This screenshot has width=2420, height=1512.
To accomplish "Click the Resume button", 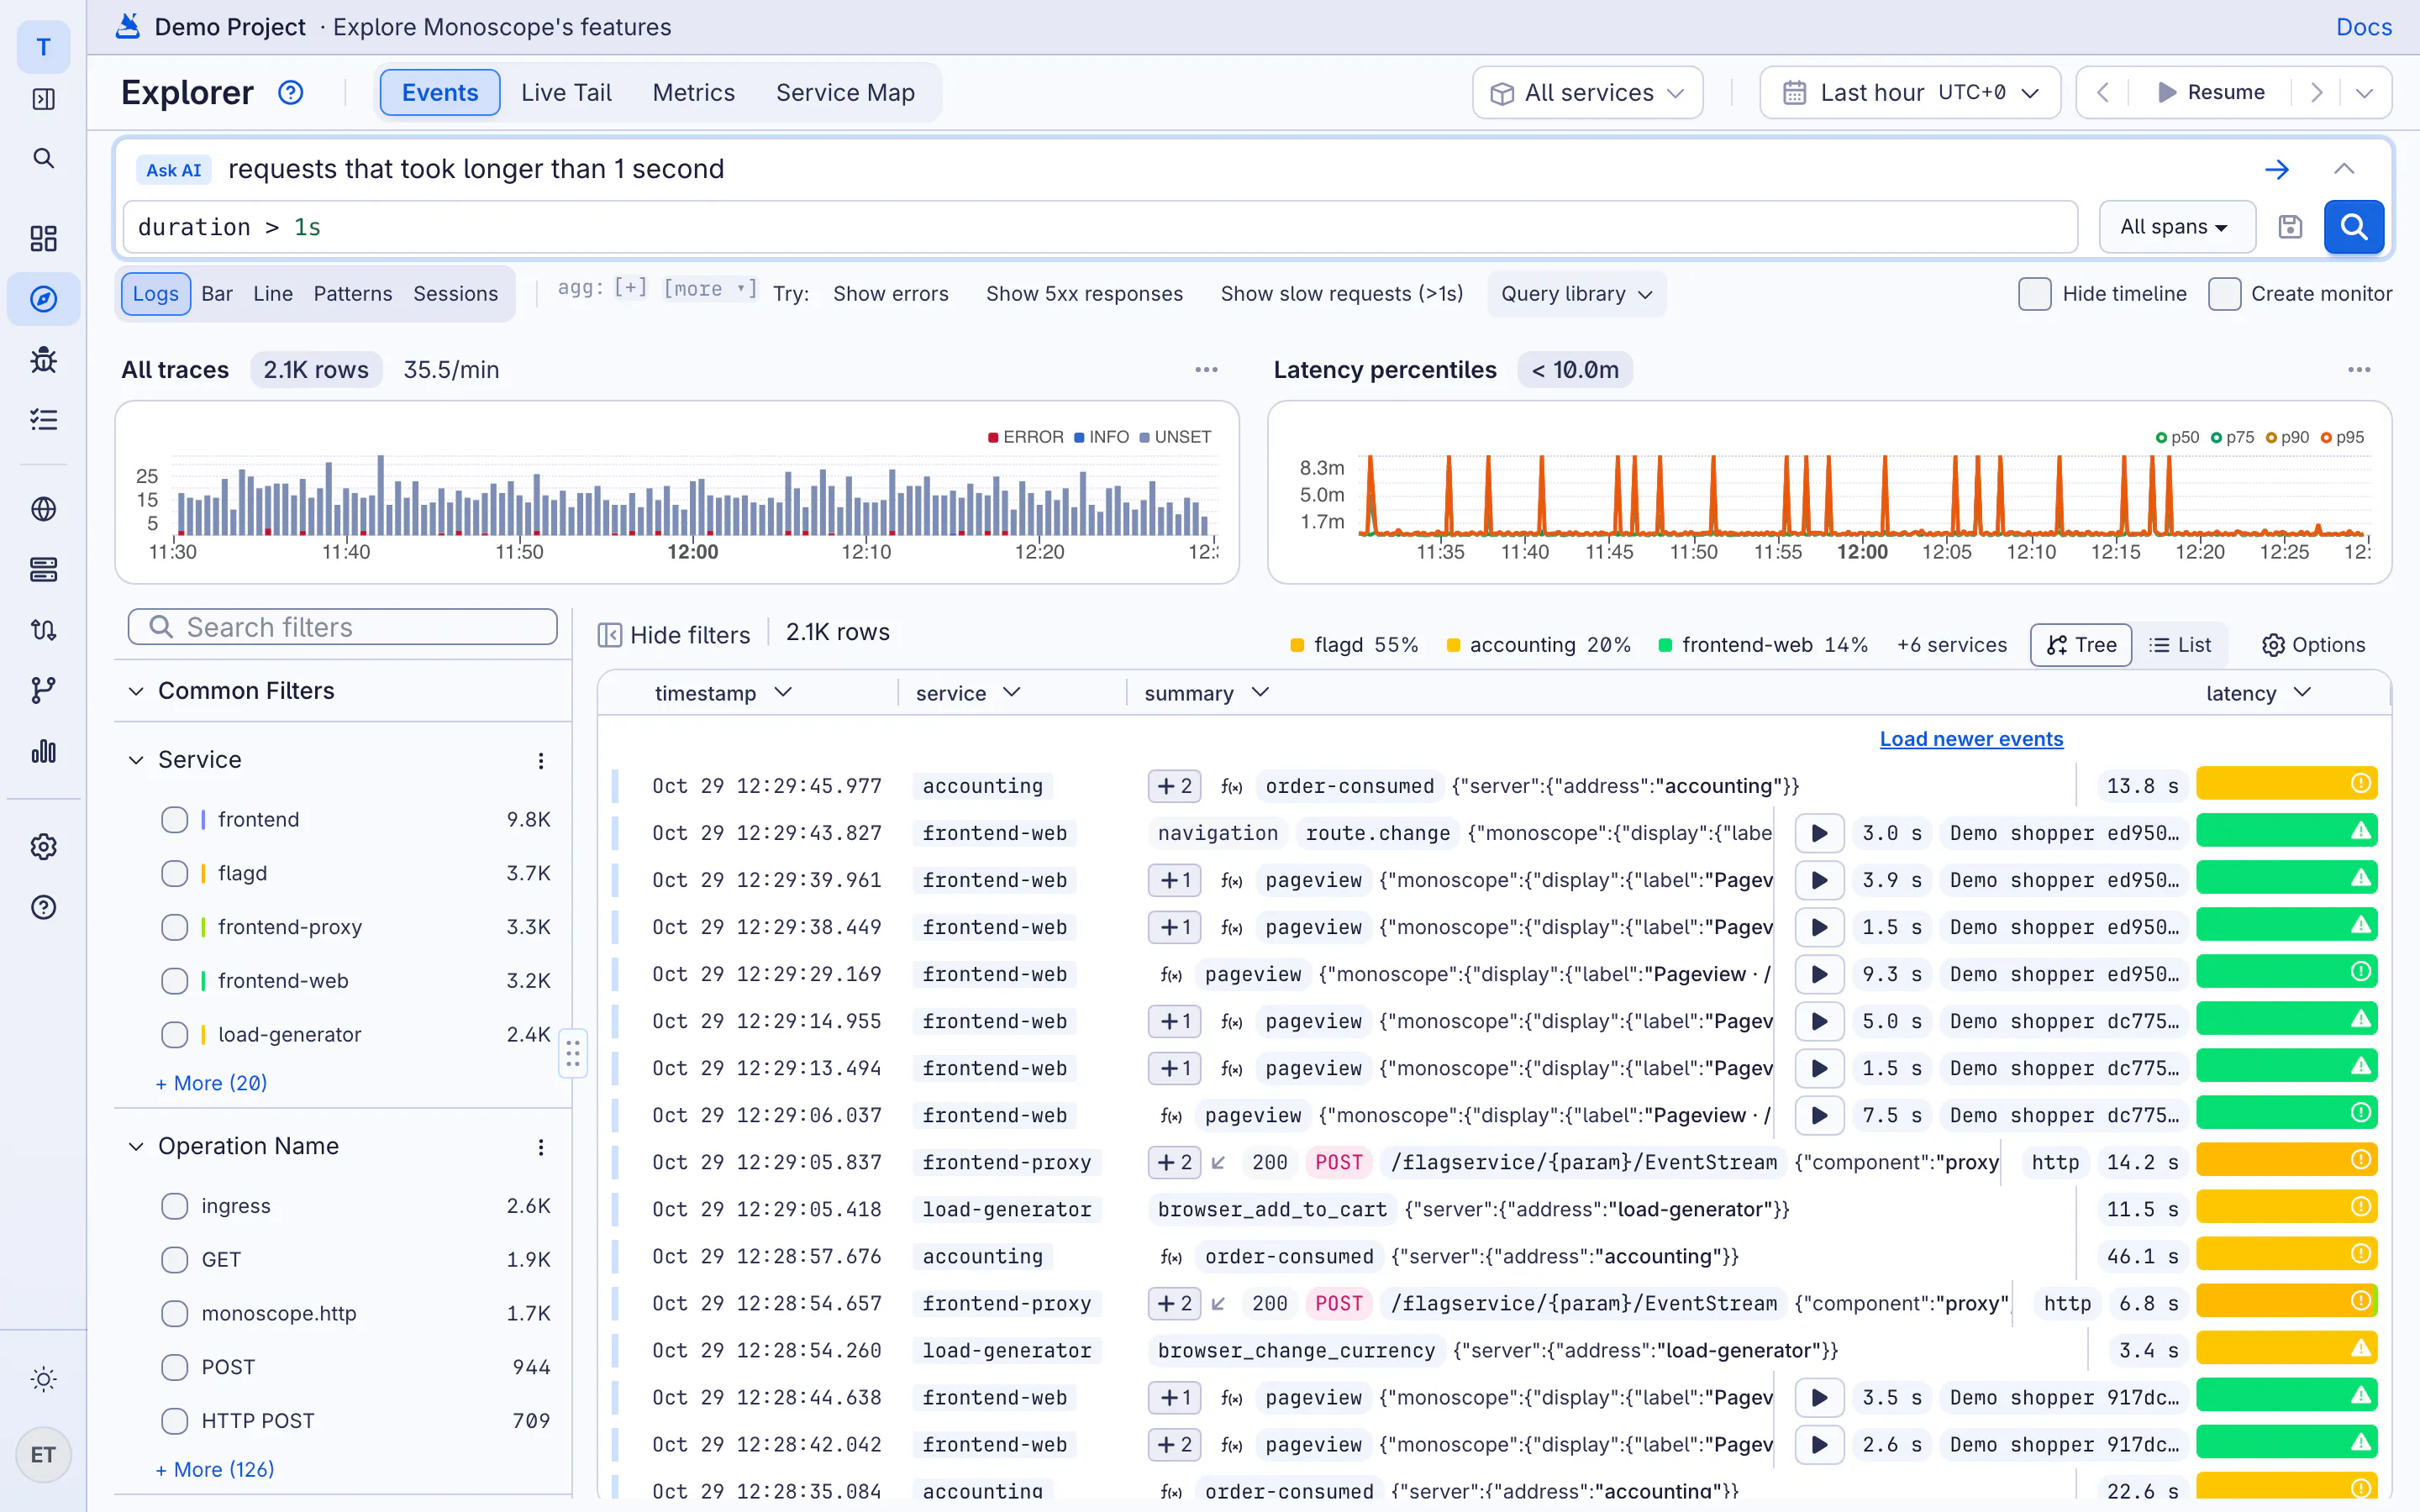I will pyautogui.click(x=2210, y=93).
